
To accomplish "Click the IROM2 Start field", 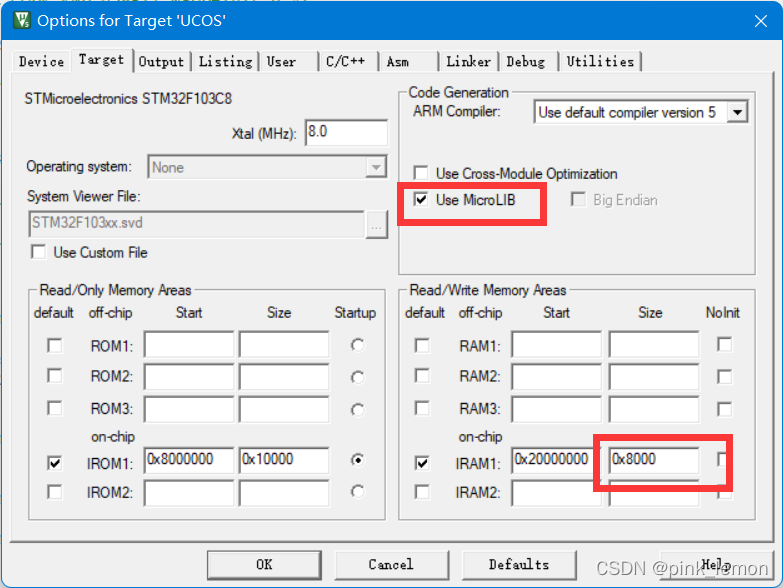I will pyautogui.click(x=189, y=493).
